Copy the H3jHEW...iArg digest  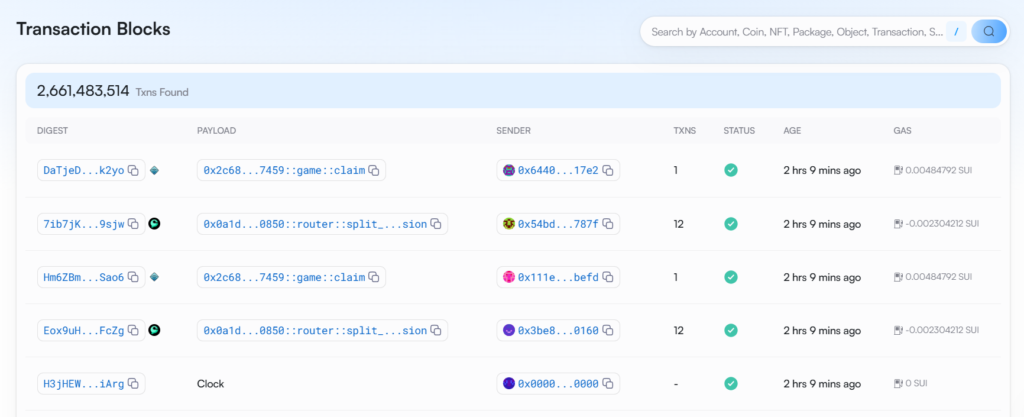coord(133,384)
